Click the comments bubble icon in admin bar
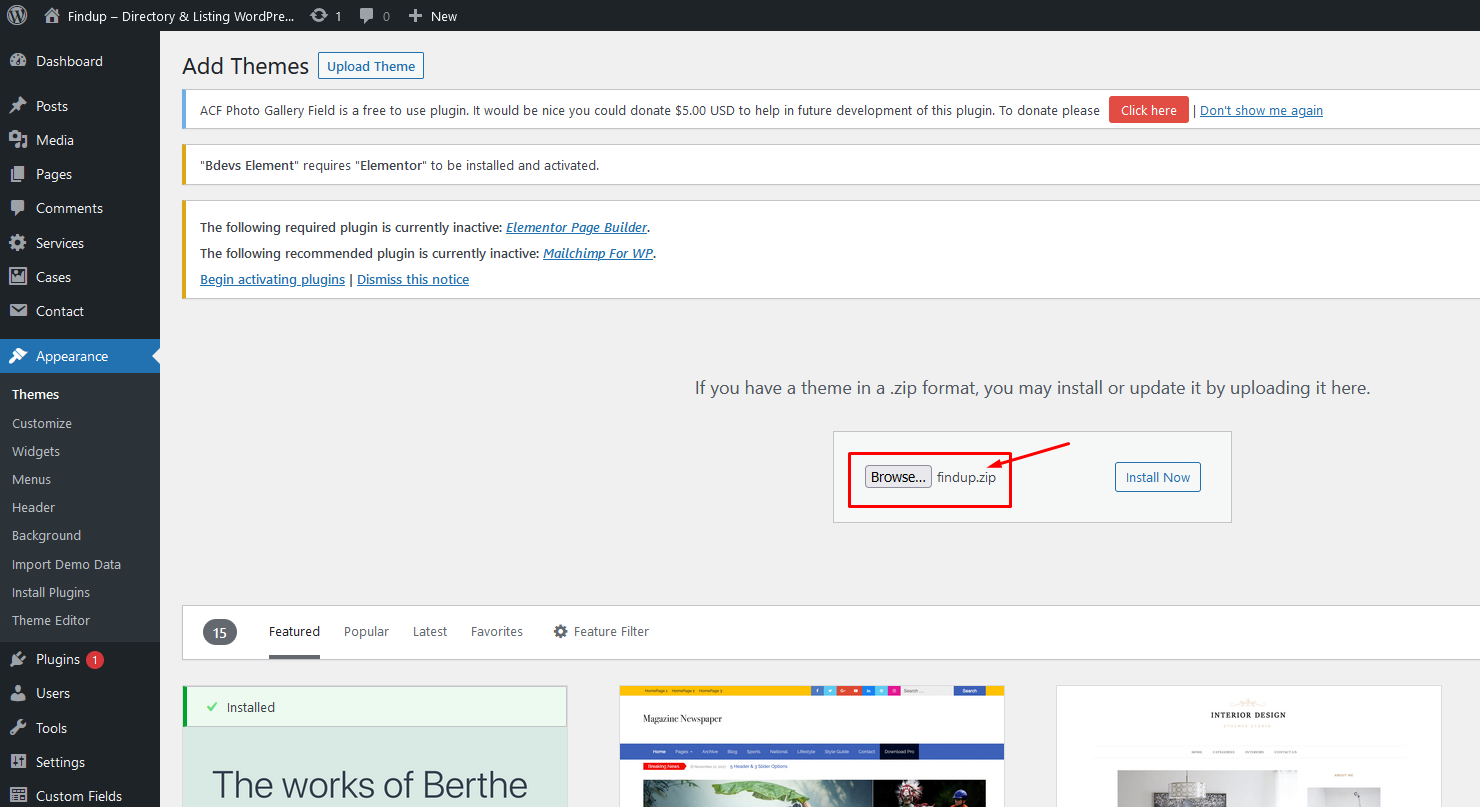 368,16
